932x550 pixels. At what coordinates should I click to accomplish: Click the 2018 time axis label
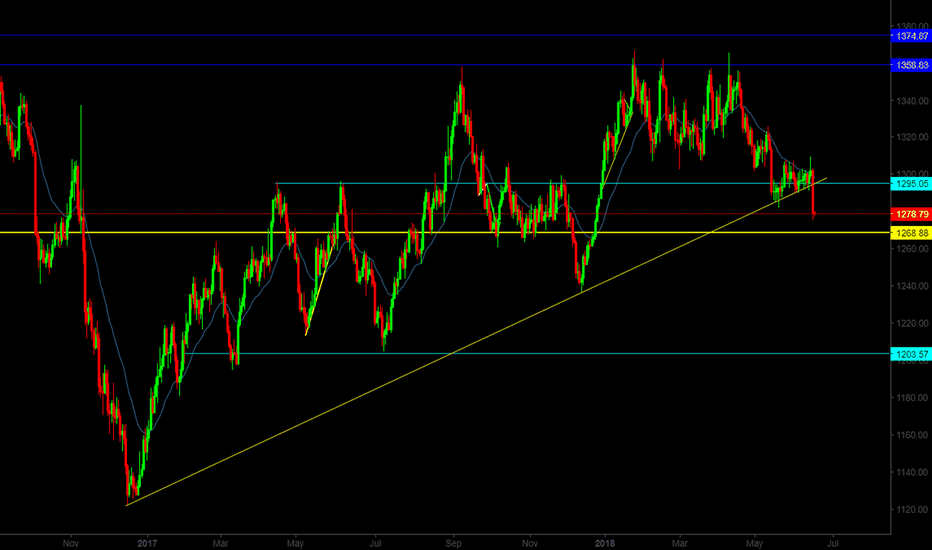coord(605,543)
